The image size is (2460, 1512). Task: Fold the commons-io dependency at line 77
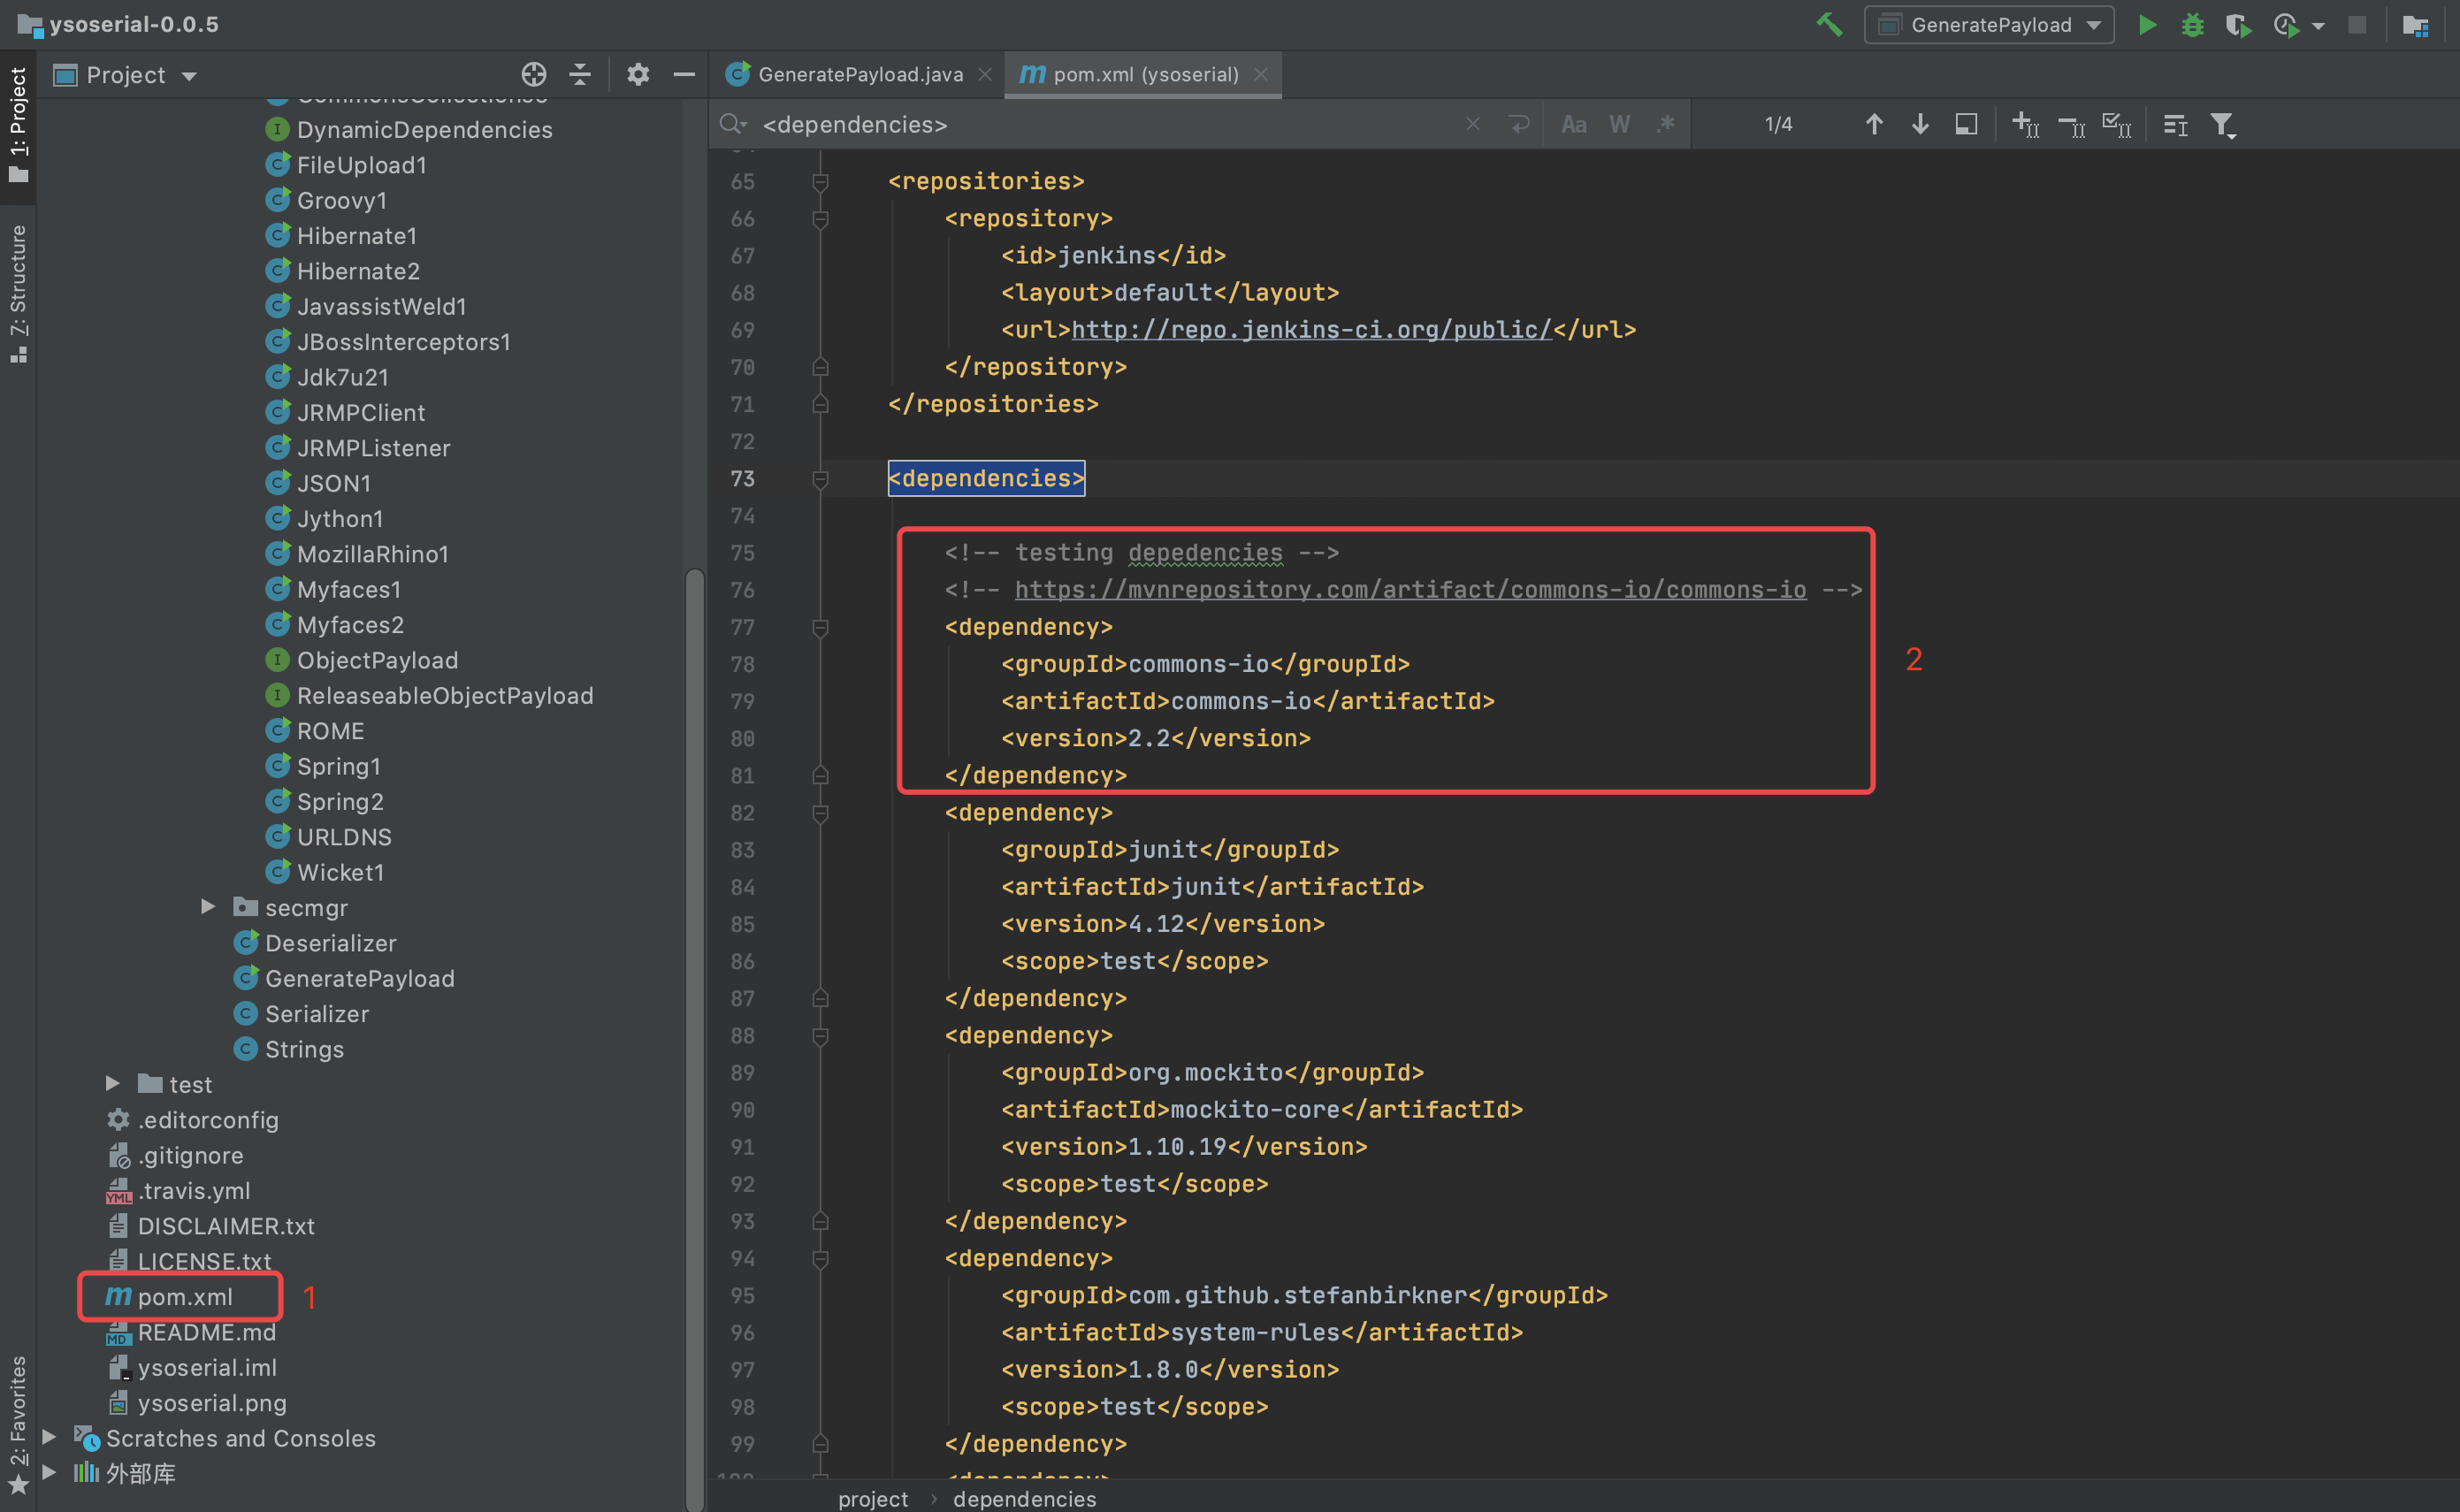[820, 627]
